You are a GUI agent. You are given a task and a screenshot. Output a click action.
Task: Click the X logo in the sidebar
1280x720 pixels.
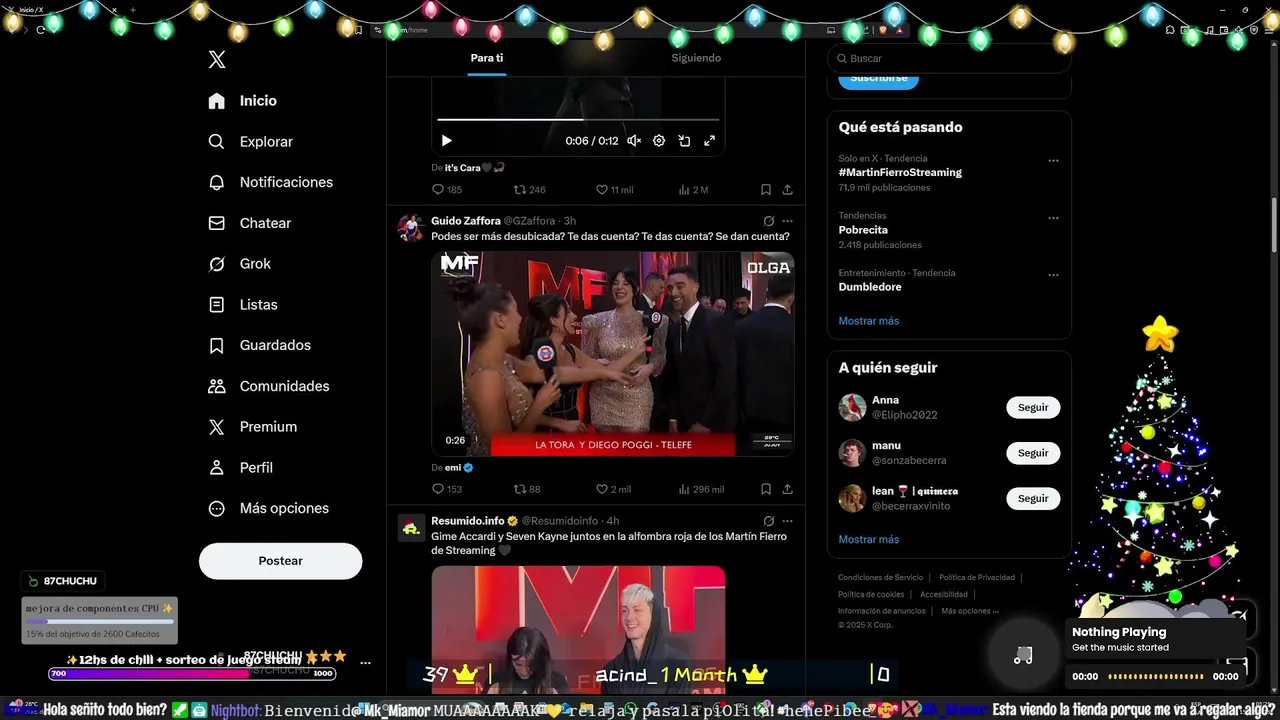pyautogui.click(x=217, y=60)
